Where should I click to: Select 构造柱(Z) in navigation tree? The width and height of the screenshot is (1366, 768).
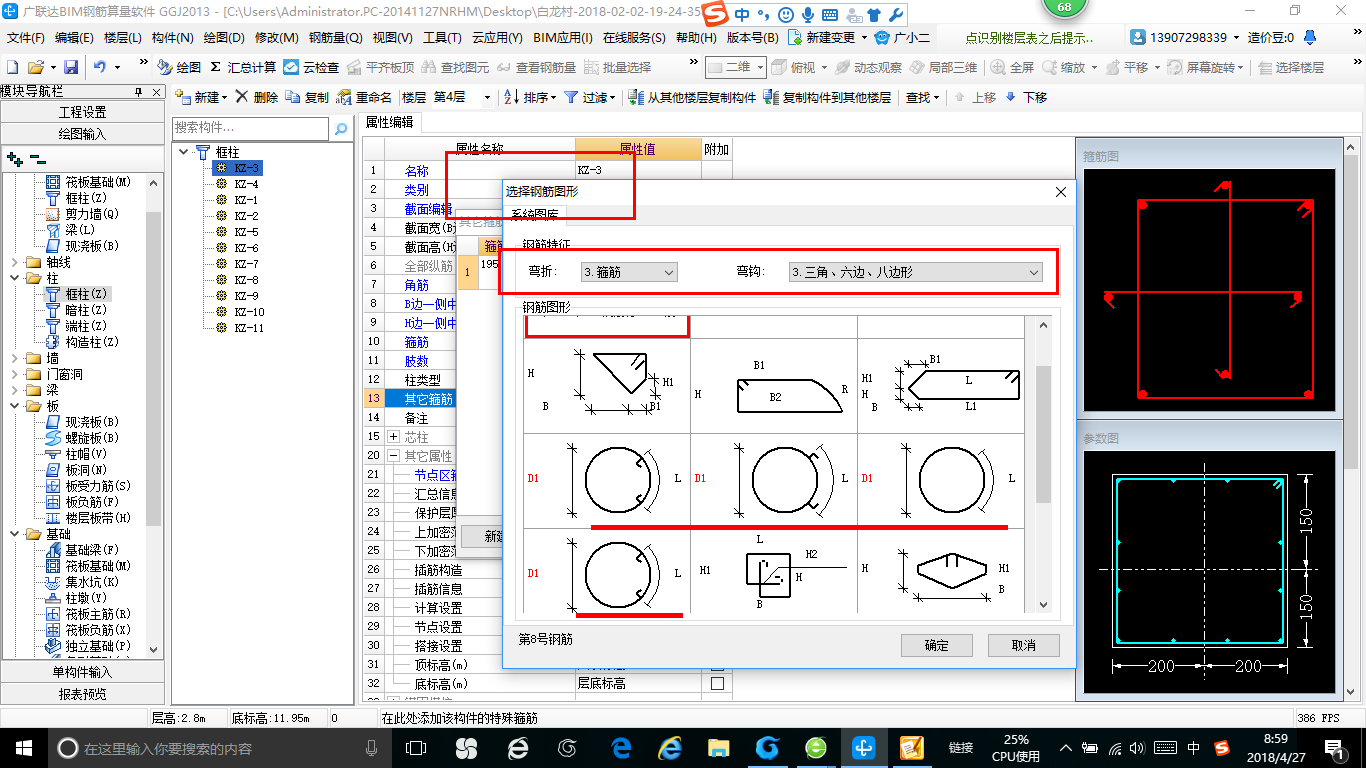click(82, 342)
